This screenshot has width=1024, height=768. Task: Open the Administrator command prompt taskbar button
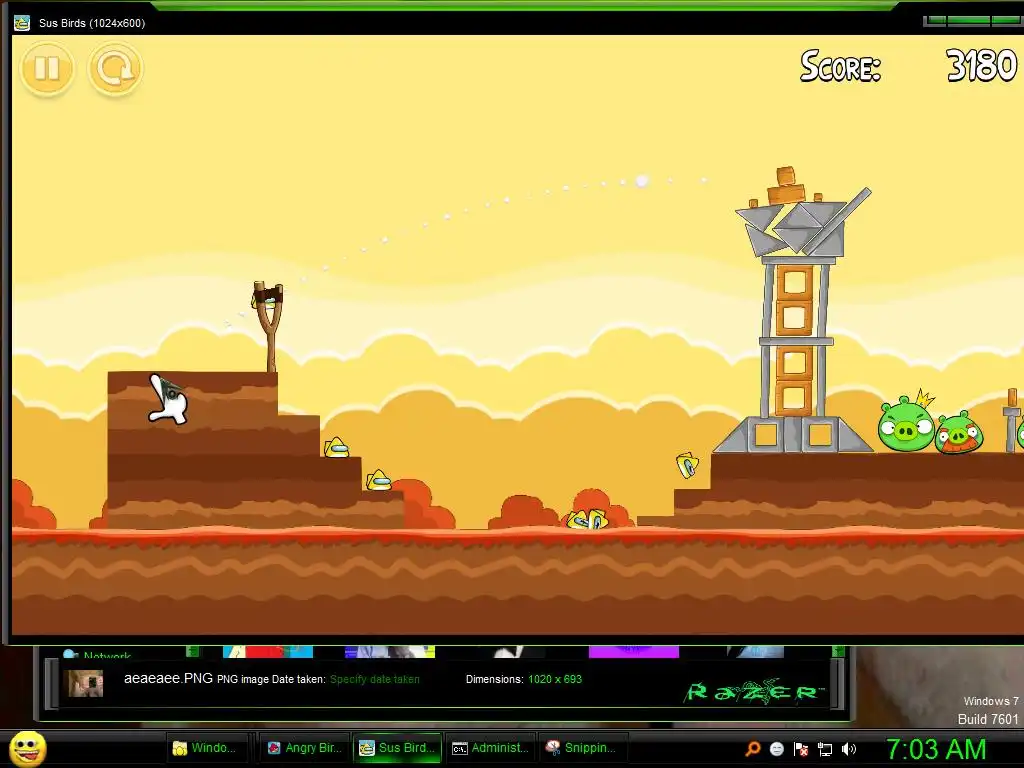491,748
